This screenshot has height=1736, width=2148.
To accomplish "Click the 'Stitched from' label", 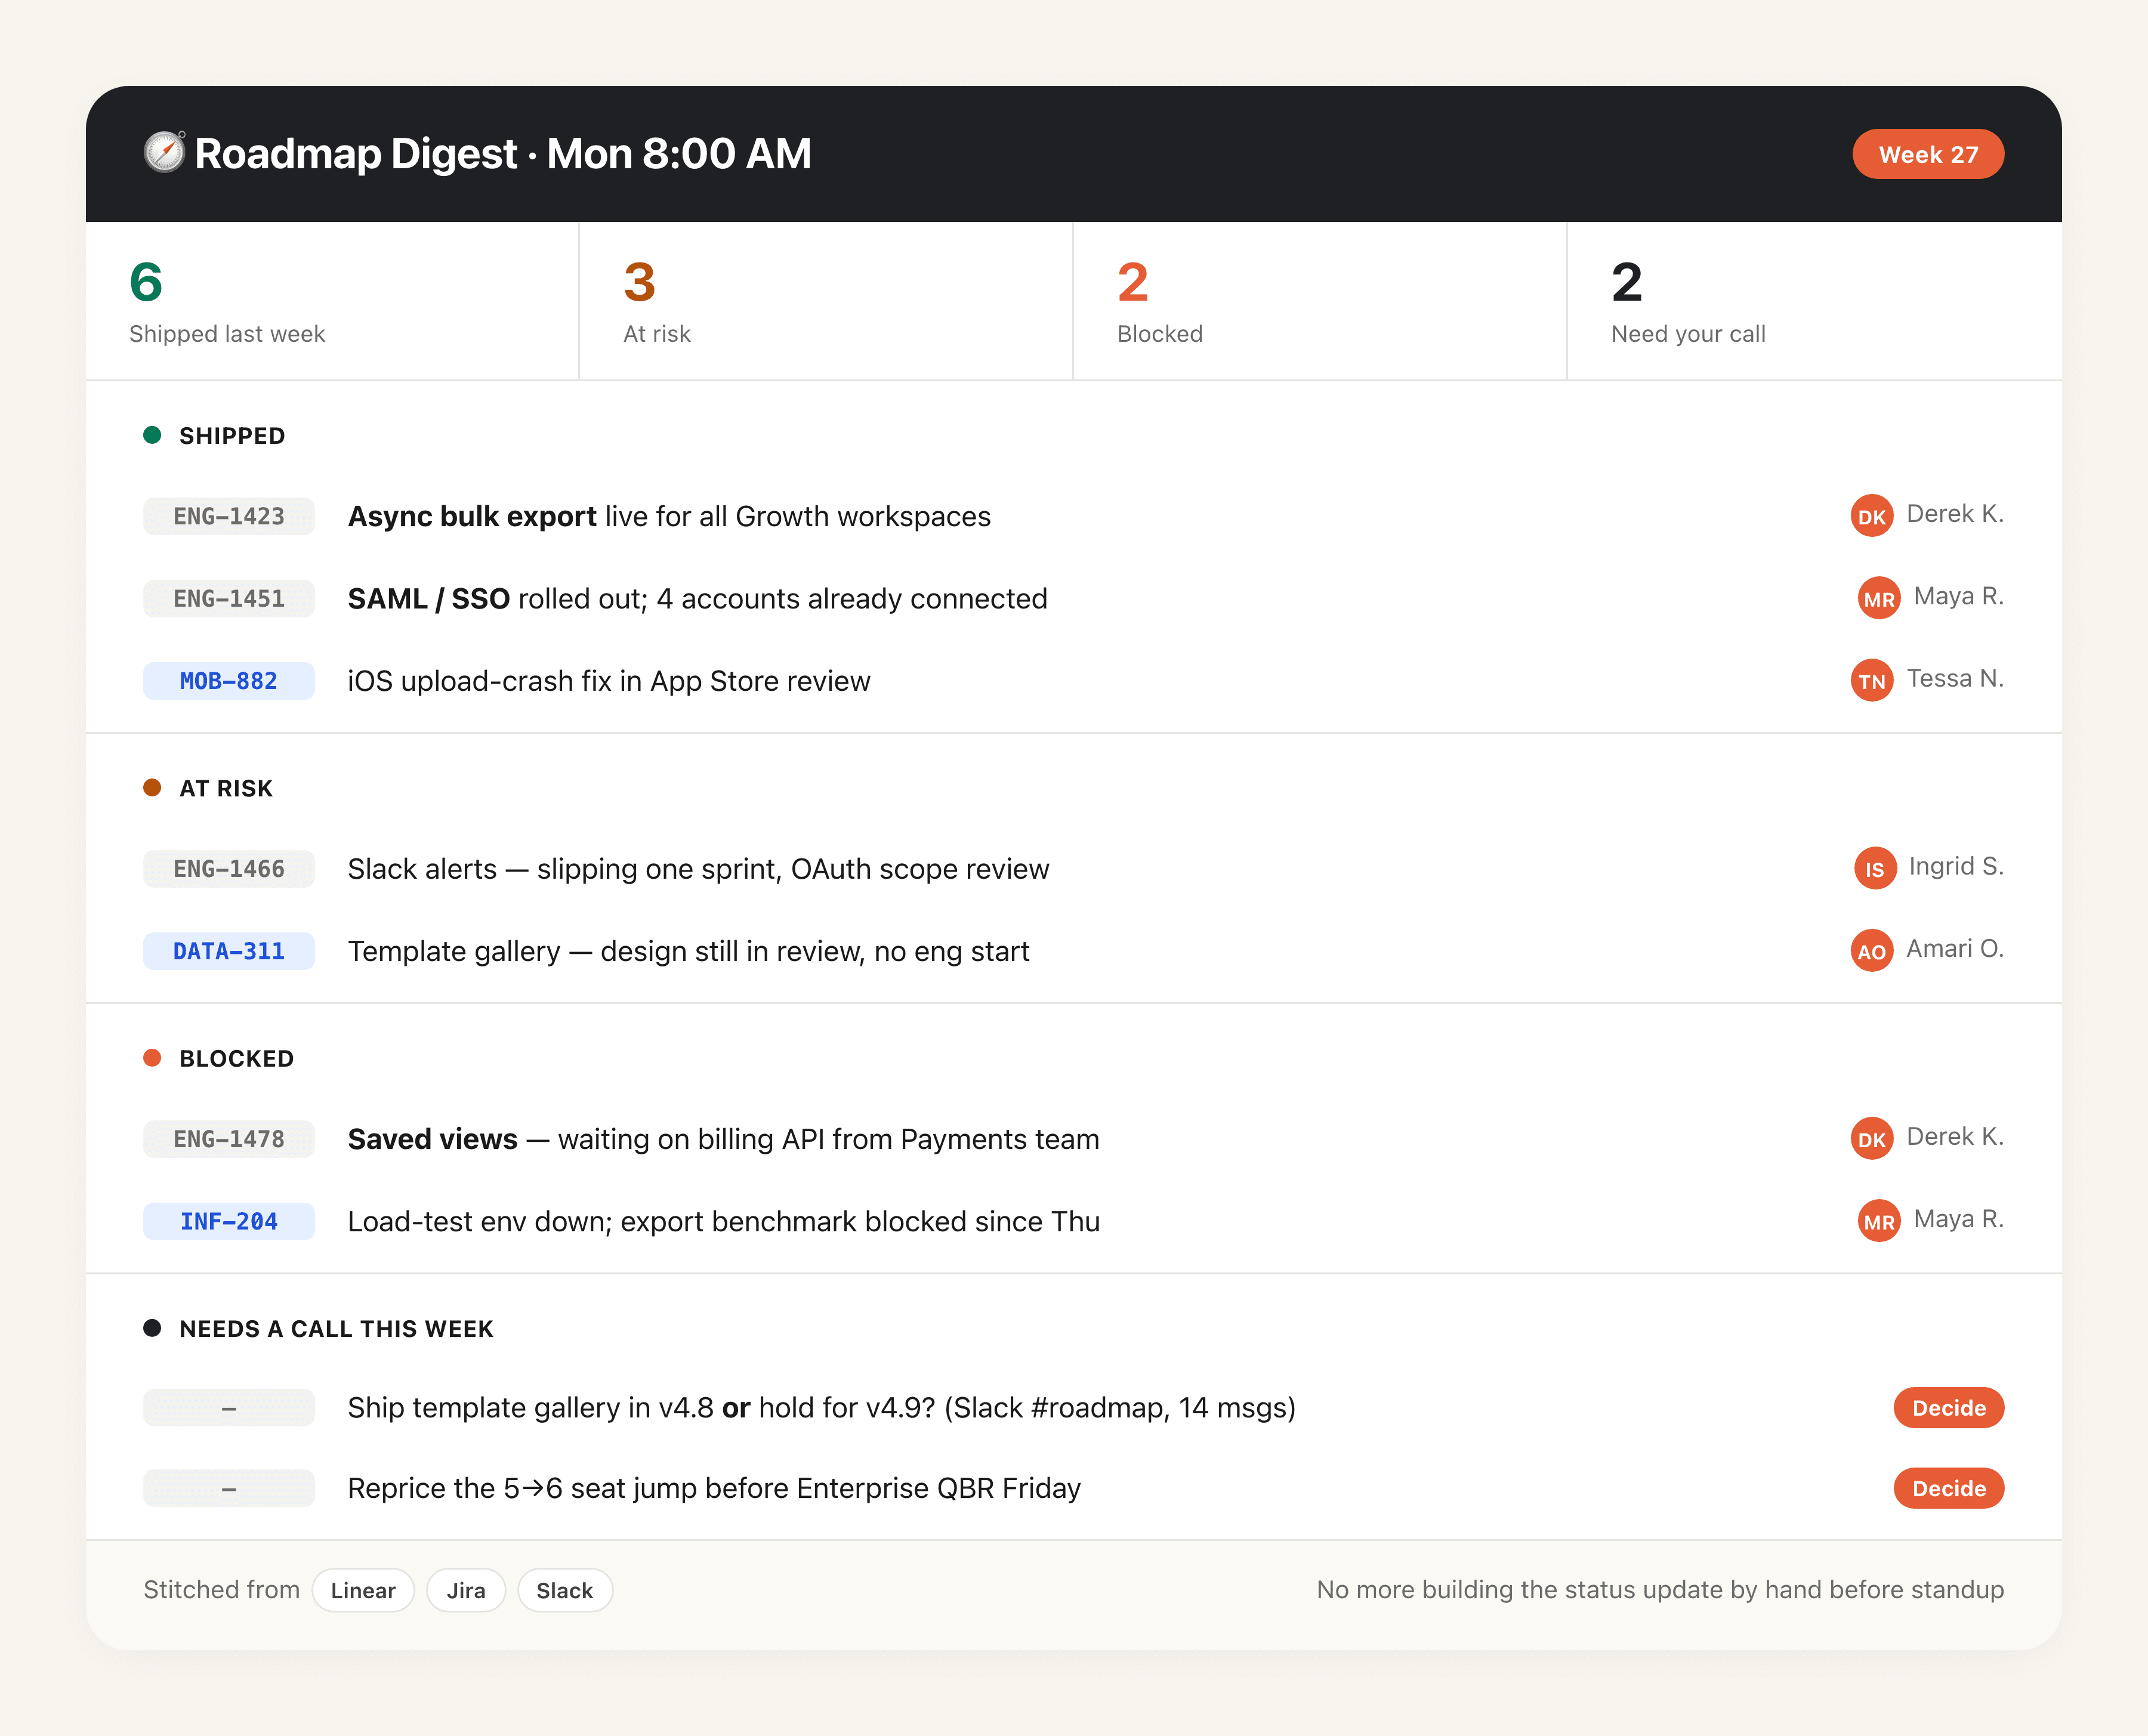I will coord(221,1590).
